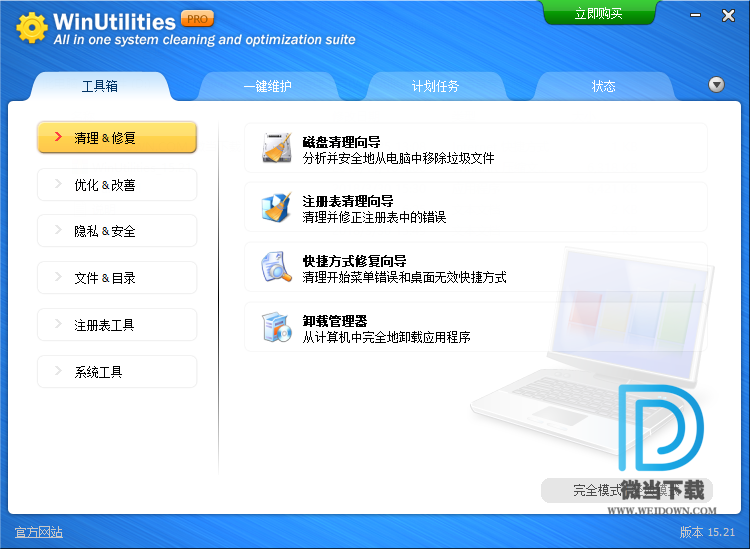Viewport: 750px width, 549px height.
Task: Click the green 立即购买 buy button
Action: click(598, 13)
